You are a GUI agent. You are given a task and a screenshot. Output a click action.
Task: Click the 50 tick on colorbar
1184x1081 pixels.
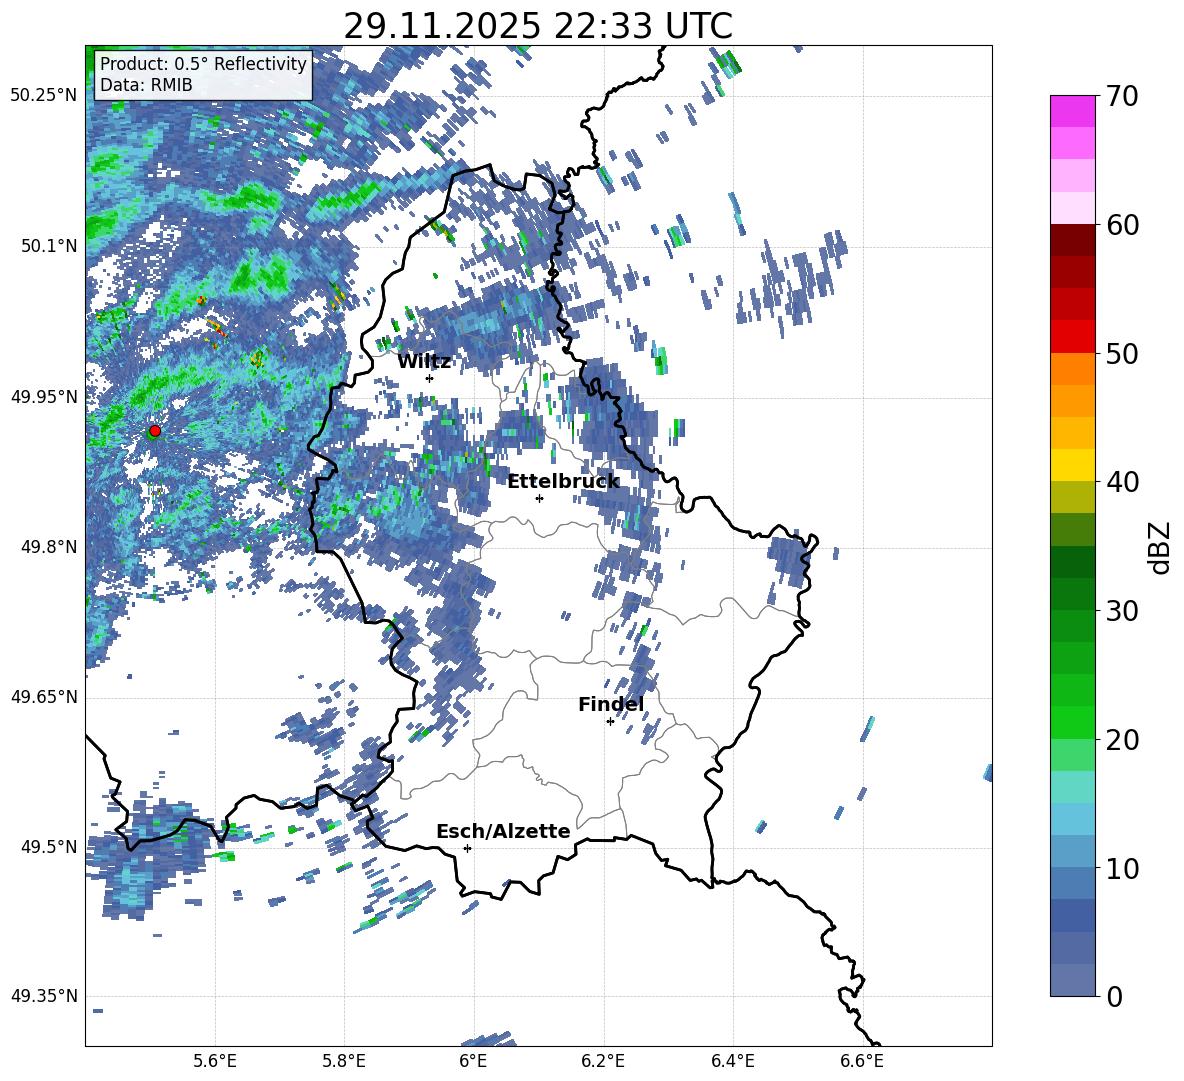[x=1123, y=354]
